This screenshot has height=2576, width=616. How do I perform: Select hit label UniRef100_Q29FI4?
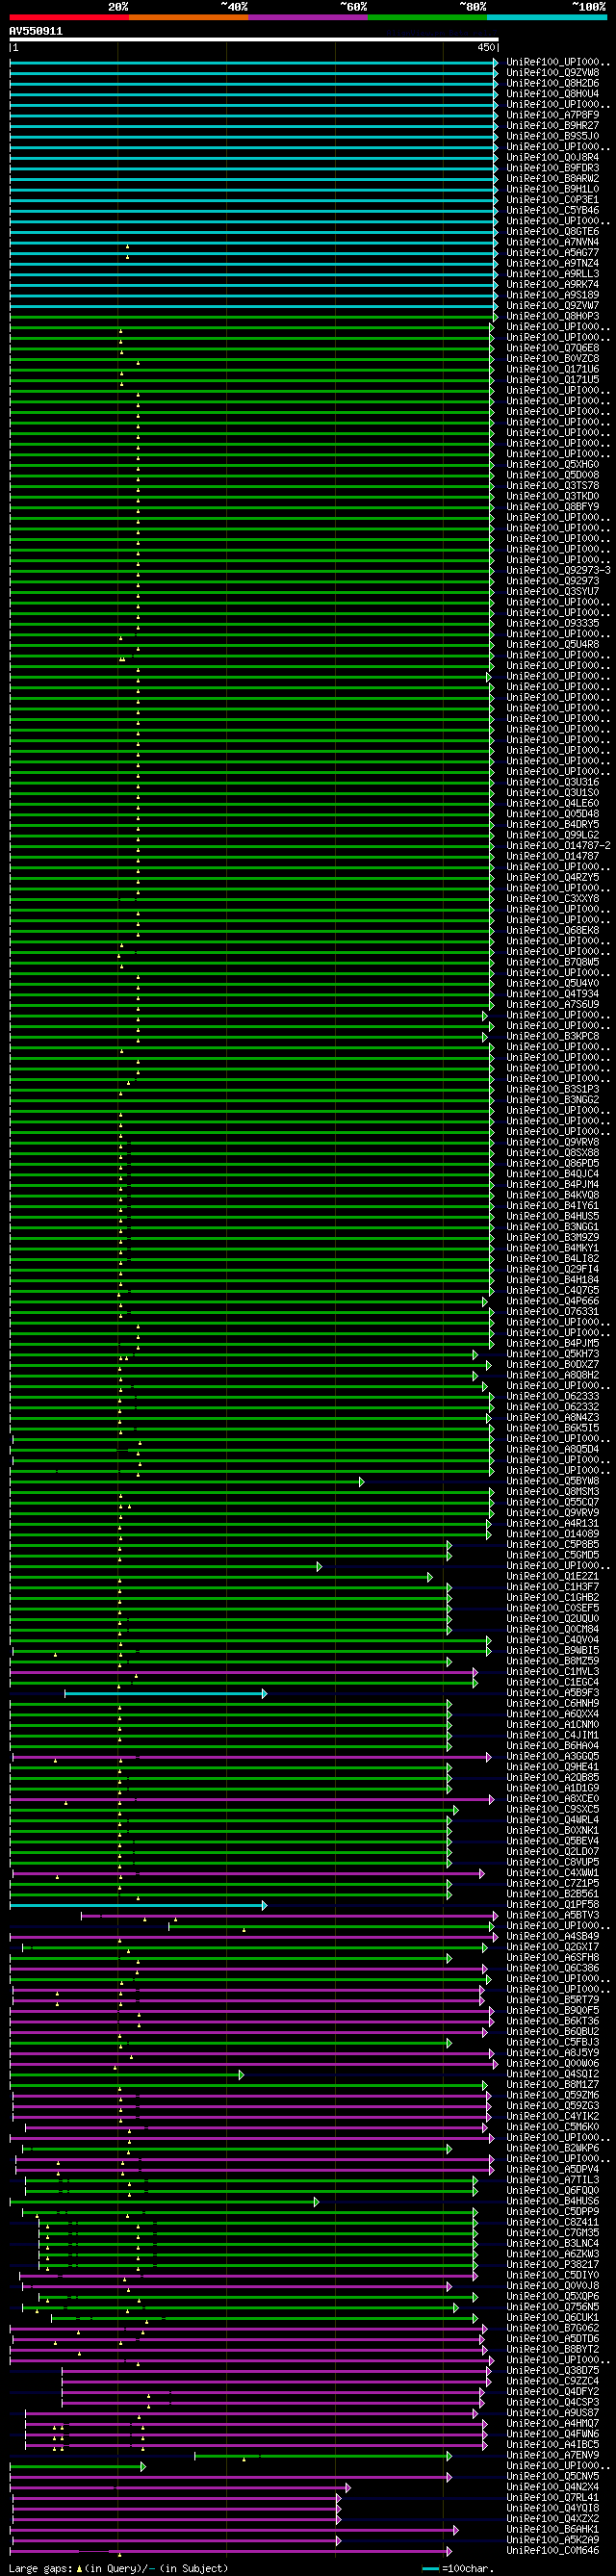point(553,1270)
